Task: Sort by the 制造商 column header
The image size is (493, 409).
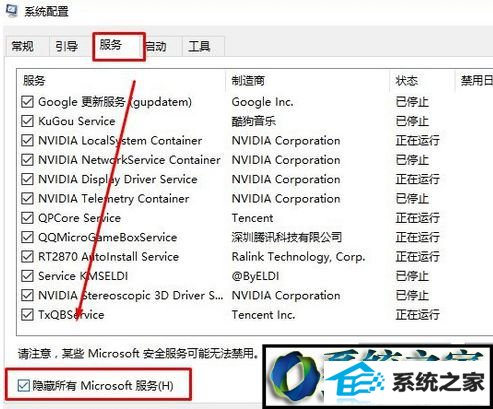Action: coord(308,80)
